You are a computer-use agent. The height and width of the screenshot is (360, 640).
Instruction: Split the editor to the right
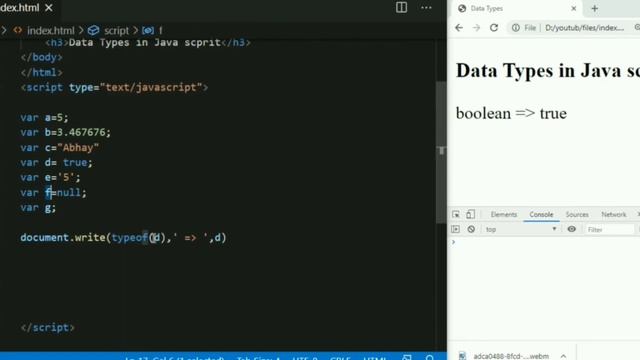401,7
